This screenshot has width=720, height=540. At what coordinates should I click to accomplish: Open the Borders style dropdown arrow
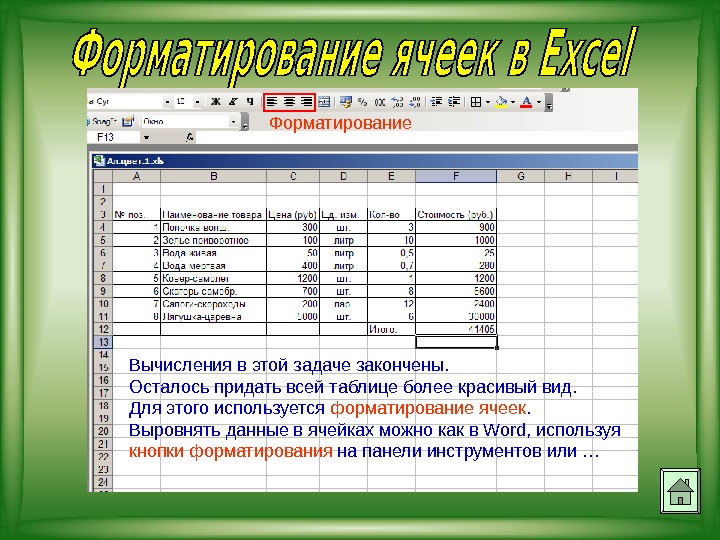[x=488, y=102]
